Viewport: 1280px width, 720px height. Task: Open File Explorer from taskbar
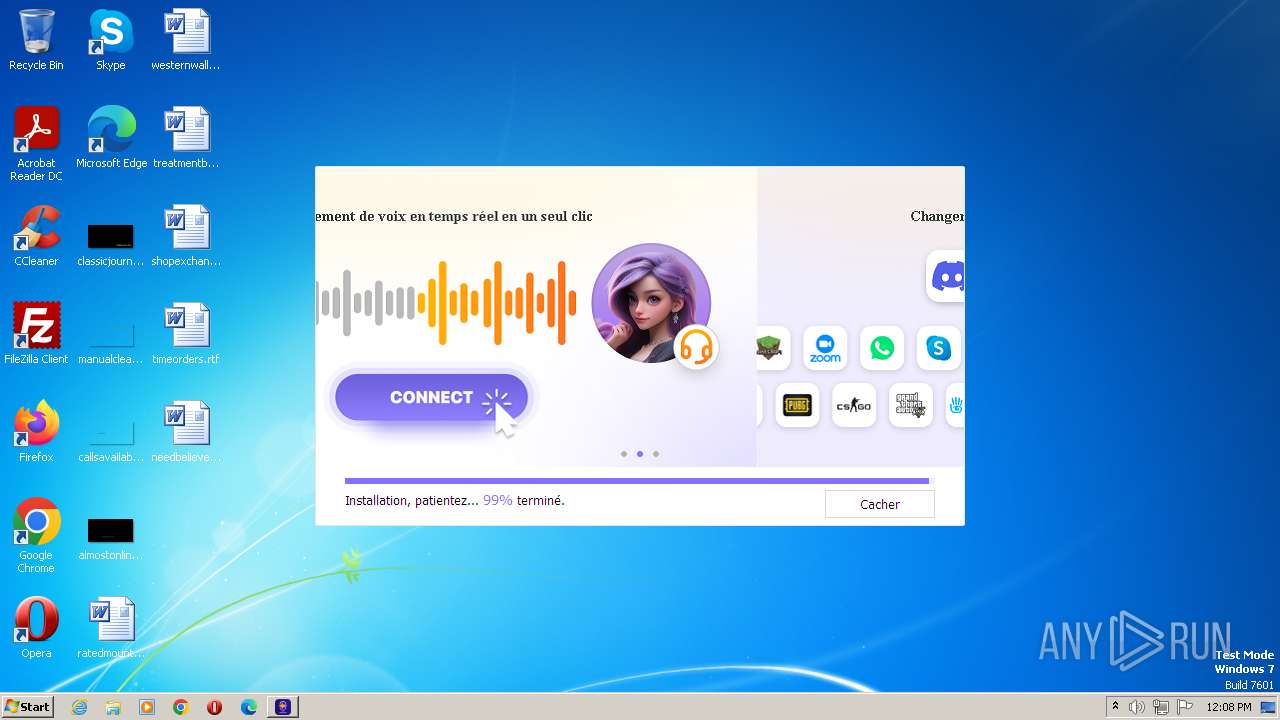pyautogui.click(x=113, y=707)
